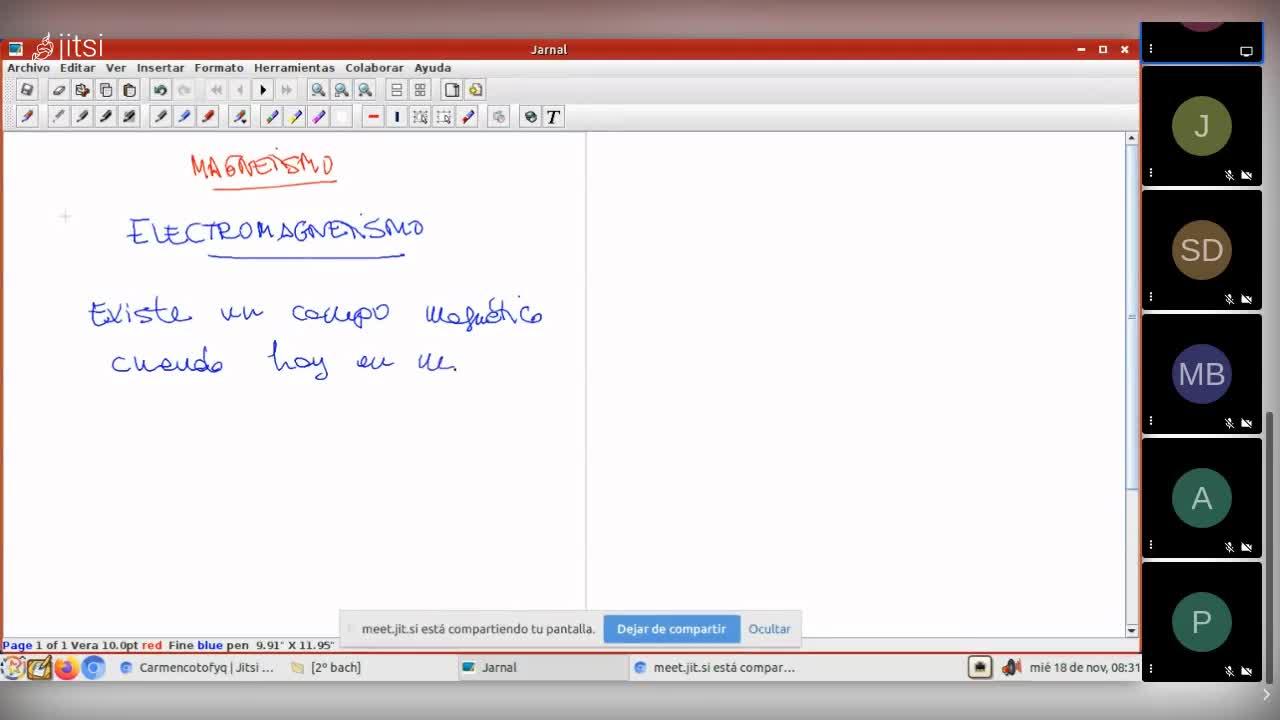Click the Copy icon in Jarnal toolbar
Viewport: 1280px width, 720px height.
(x=106, y=90)
